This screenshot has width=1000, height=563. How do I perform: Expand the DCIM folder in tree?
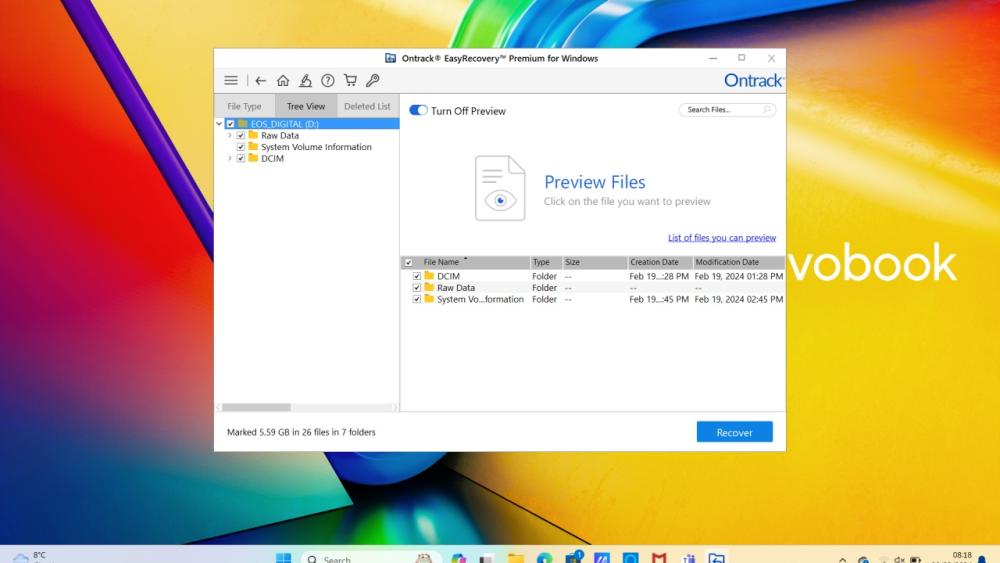point(230,158)
